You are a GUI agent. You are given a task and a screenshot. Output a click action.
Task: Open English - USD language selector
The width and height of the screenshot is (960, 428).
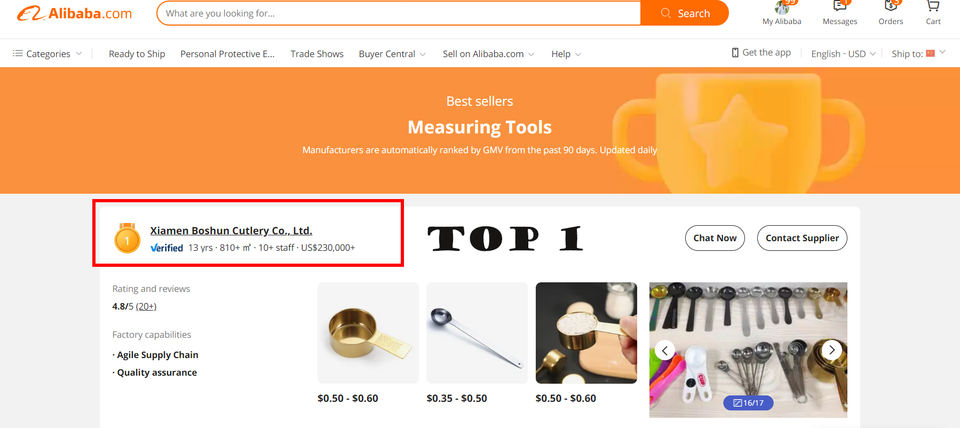pos(843,54)
